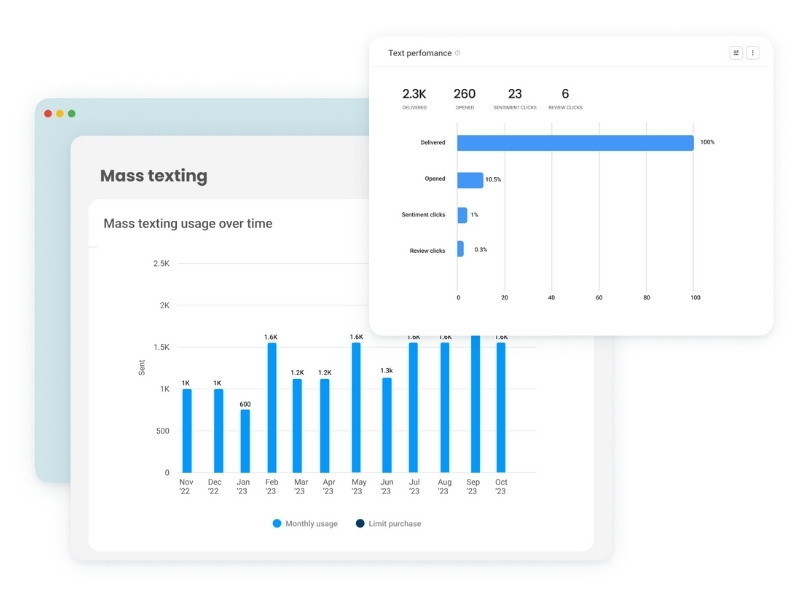Click the red traffic light in window corner

tap(49, 113)
